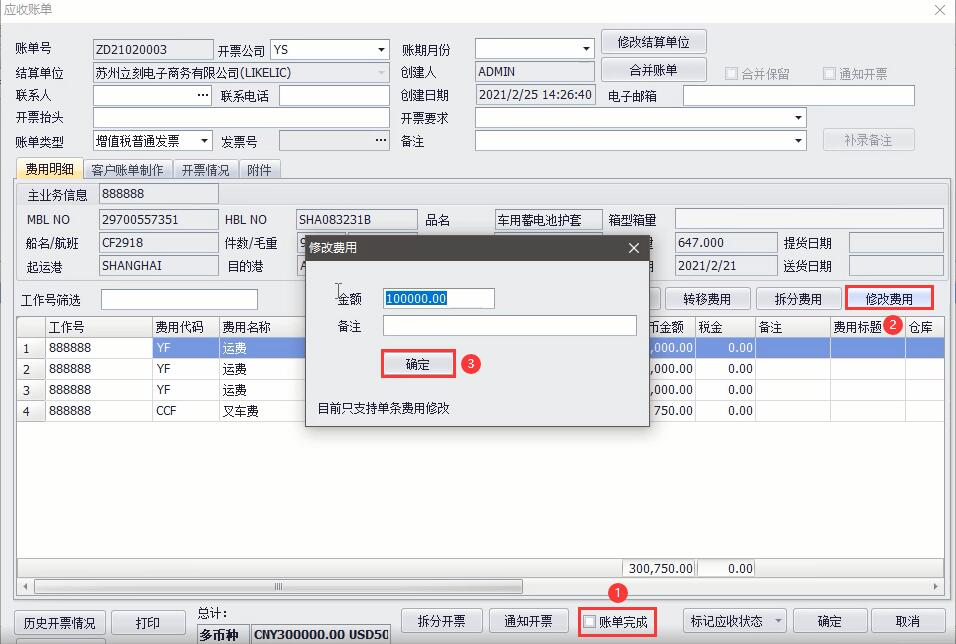Expand the 开票公司 dropdown
The image size is (956, 644).
[x=381, y=50]
